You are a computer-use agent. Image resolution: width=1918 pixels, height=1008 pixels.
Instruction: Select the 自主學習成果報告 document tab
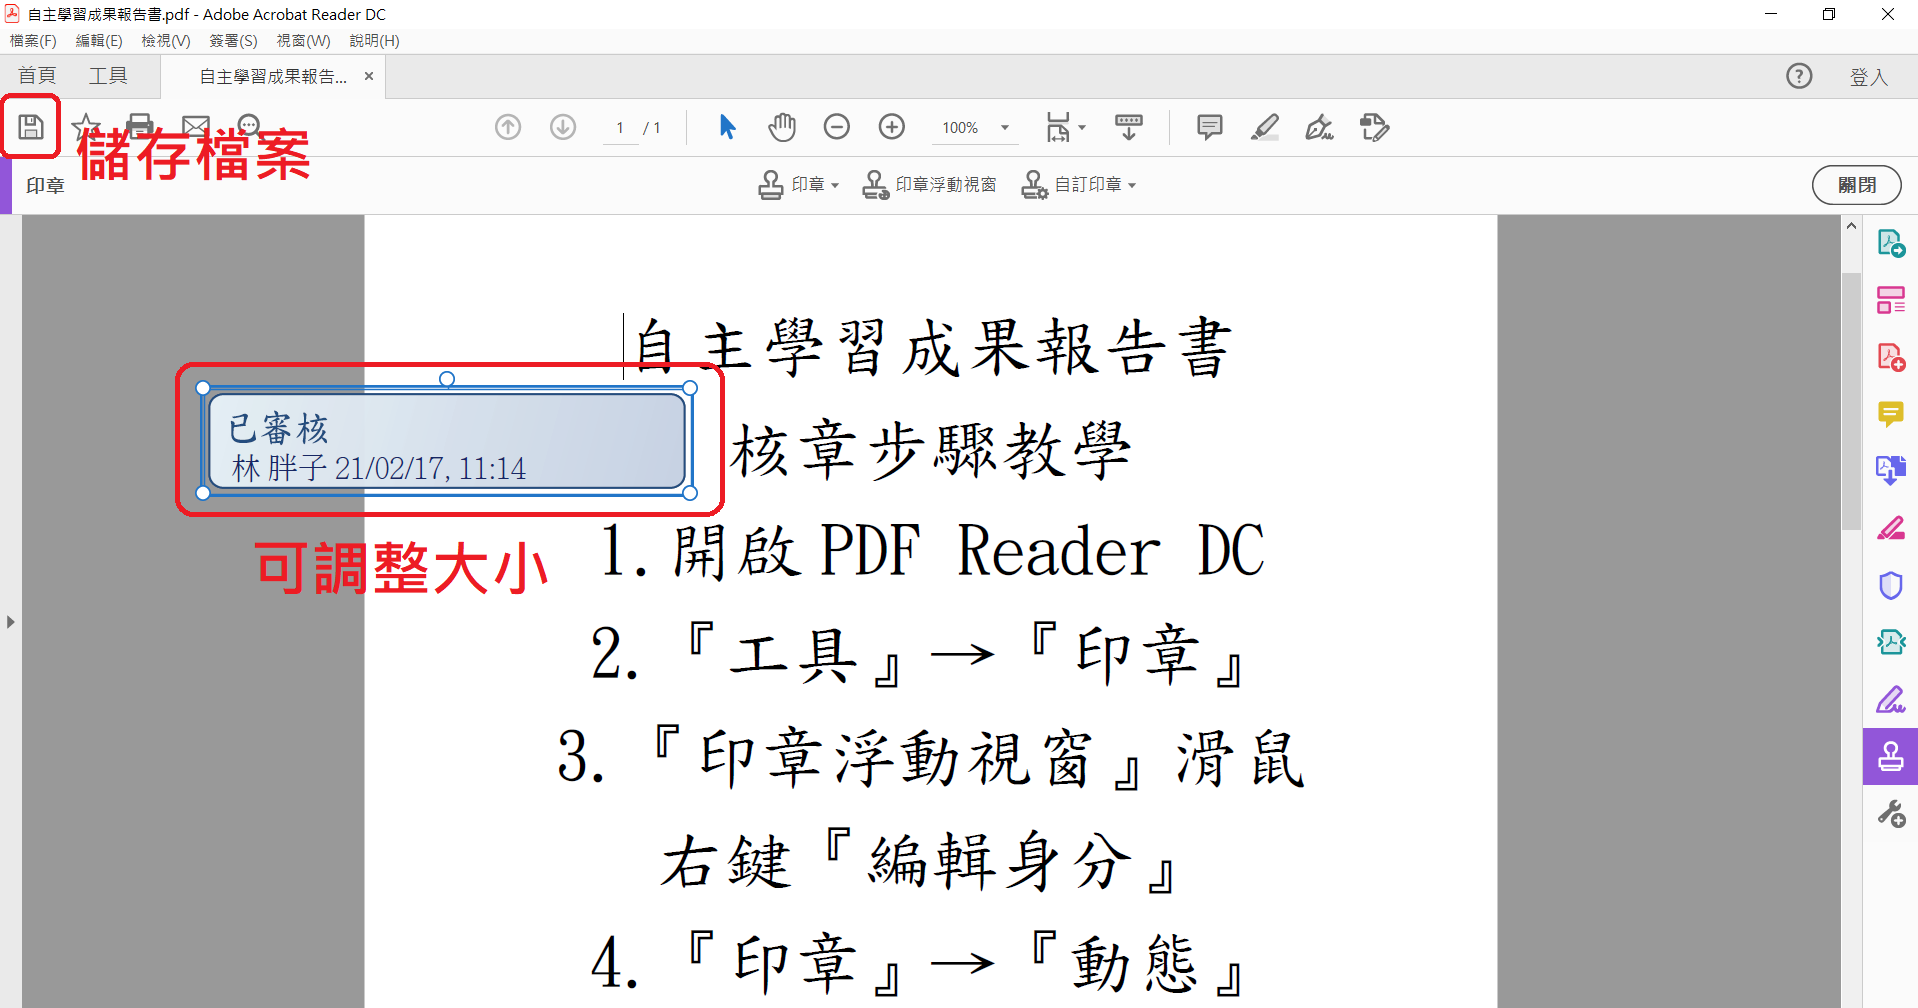[x=273, y=77]
